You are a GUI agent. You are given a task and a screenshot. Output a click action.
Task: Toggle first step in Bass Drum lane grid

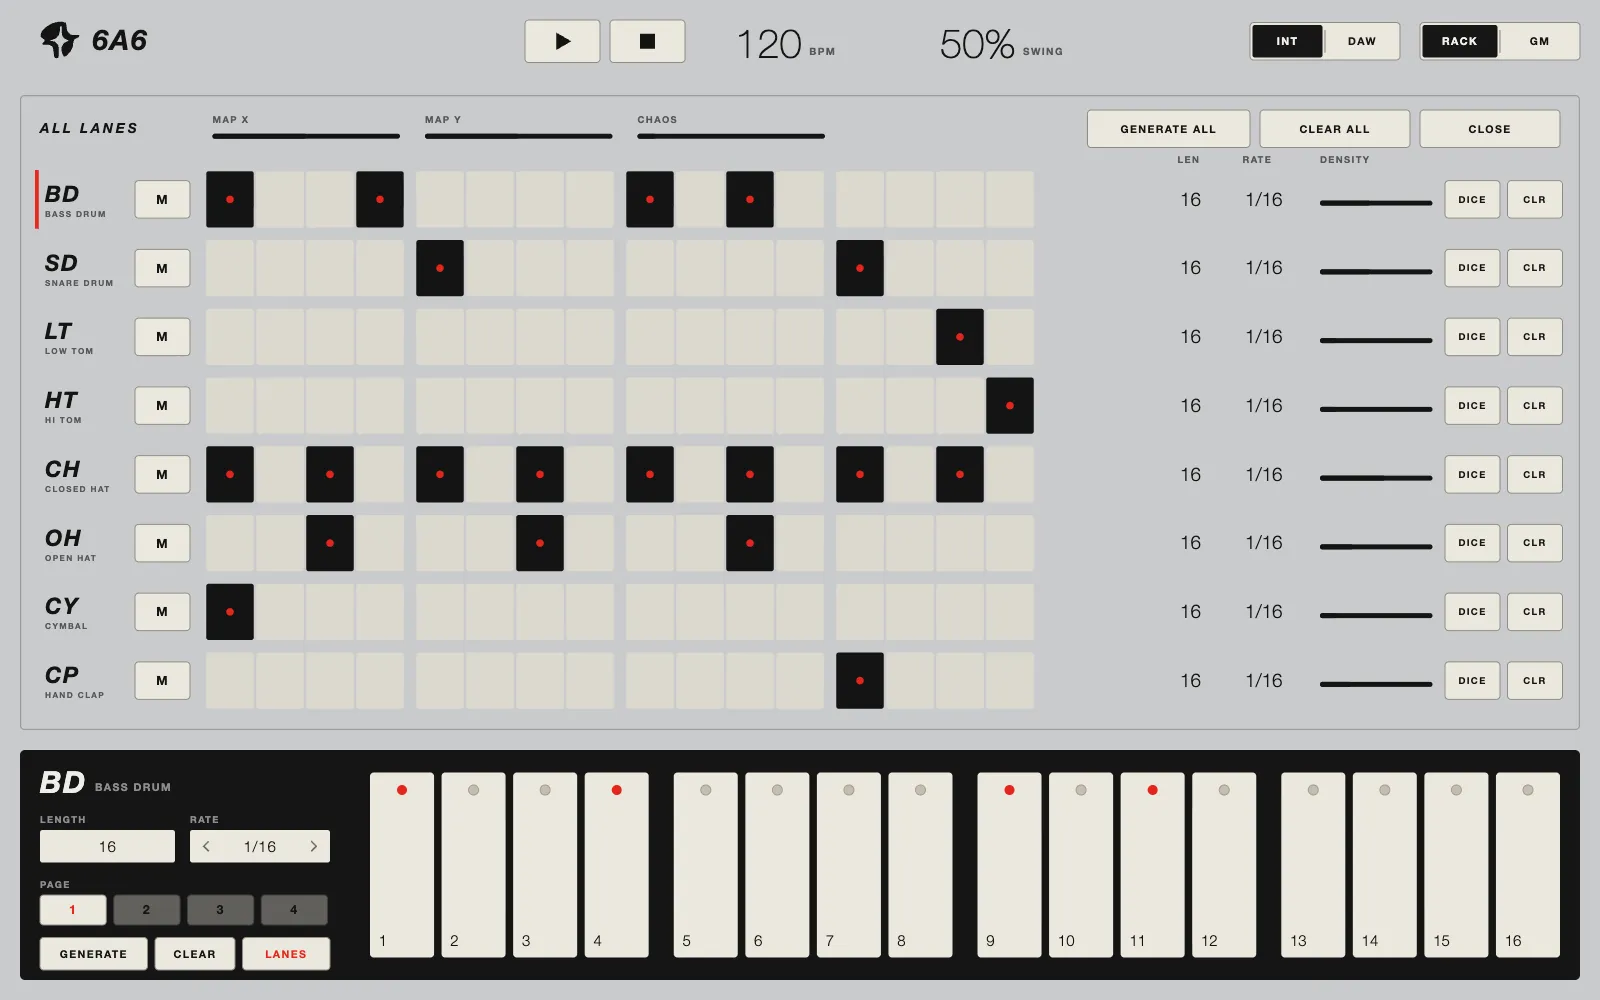[230, 199]
